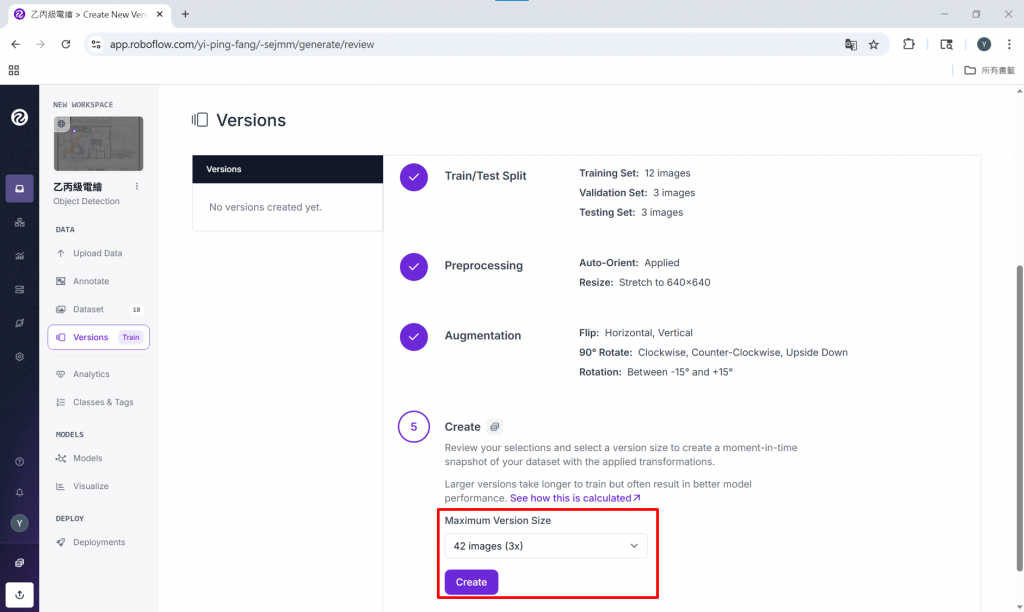Open the project three-dot options menu

coord(136,186)
